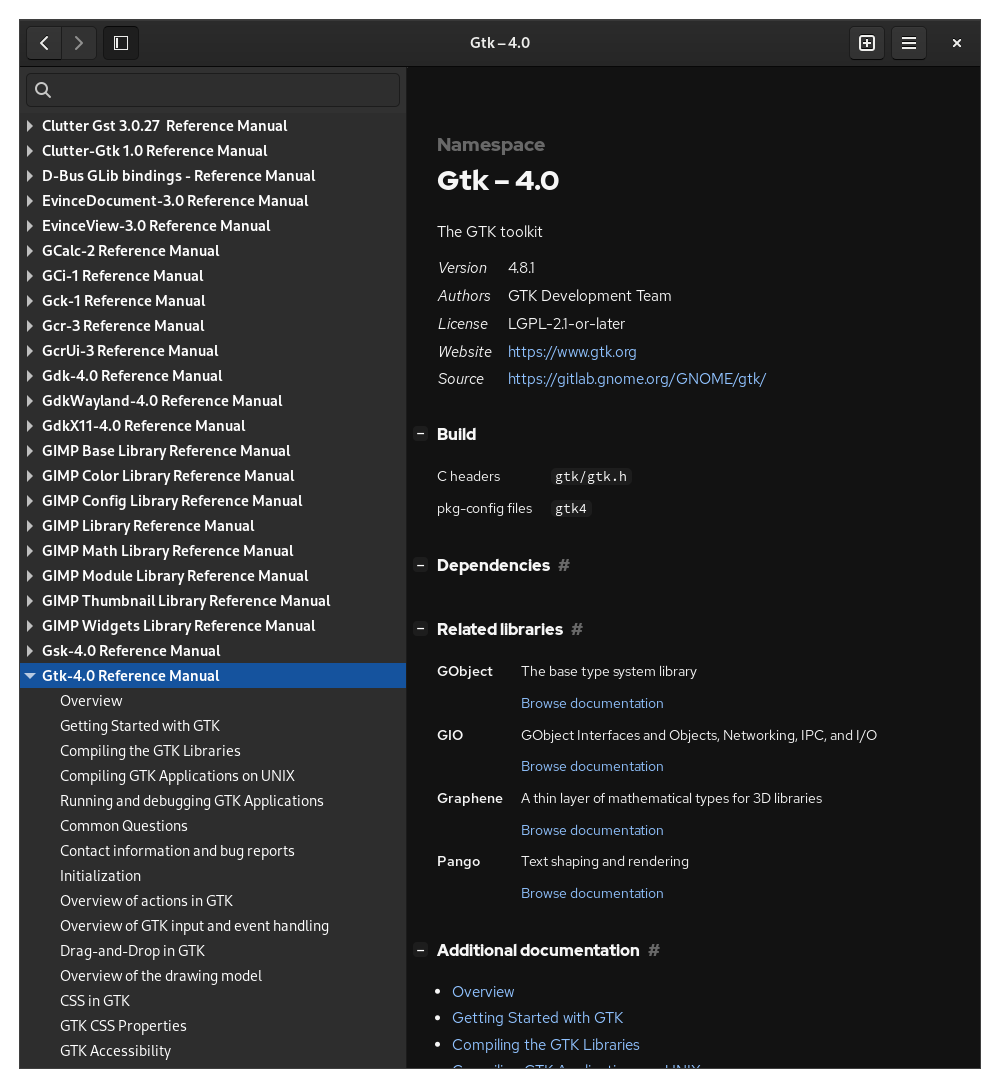The width and height of the screenshot is (1000, 1088).
Task: Focus the sidebar search field
Action: (x=213, y=90)
